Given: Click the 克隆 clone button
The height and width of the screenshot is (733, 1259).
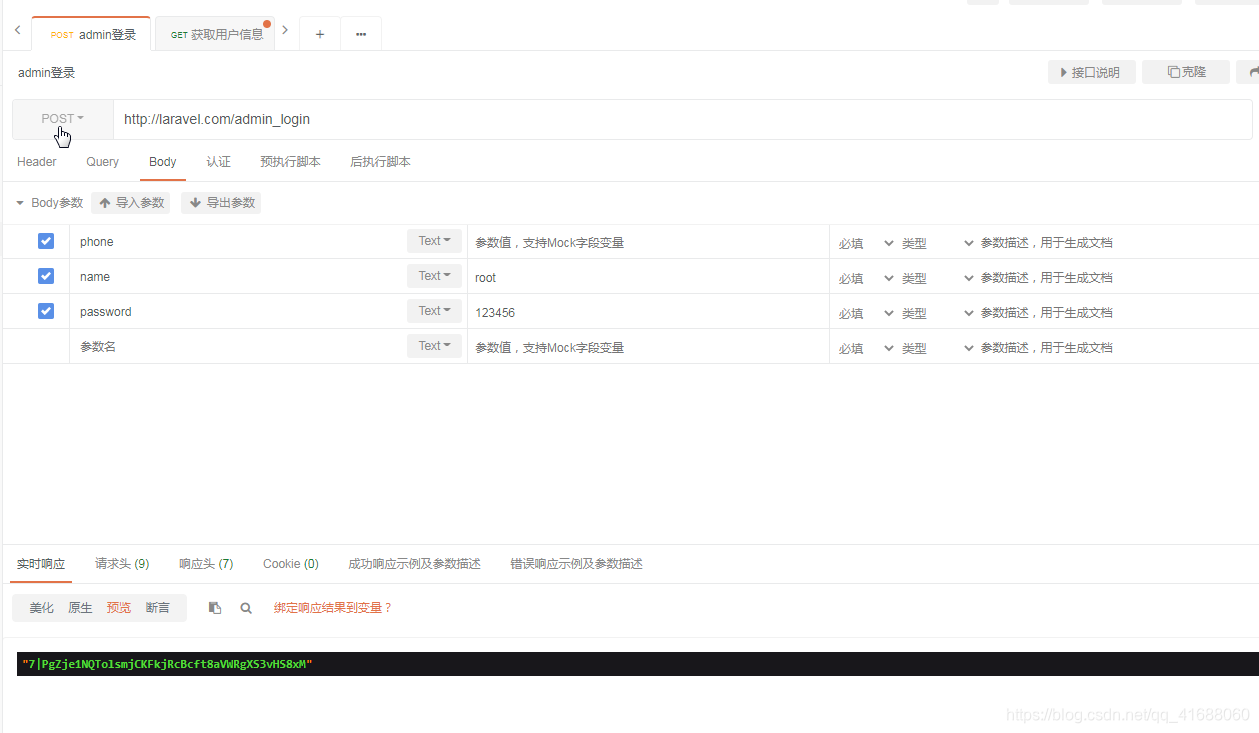Looking at the screenshot, I should pyautogui.click(x=1185, y=72).
